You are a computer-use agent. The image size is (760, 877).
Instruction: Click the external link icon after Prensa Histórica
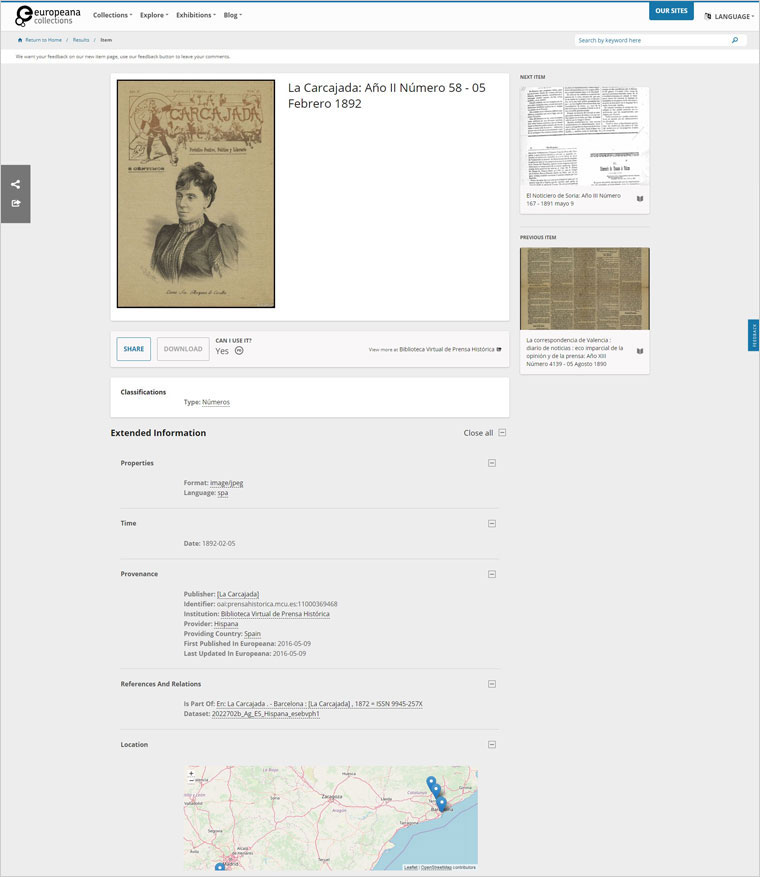[x=499, y=349]
